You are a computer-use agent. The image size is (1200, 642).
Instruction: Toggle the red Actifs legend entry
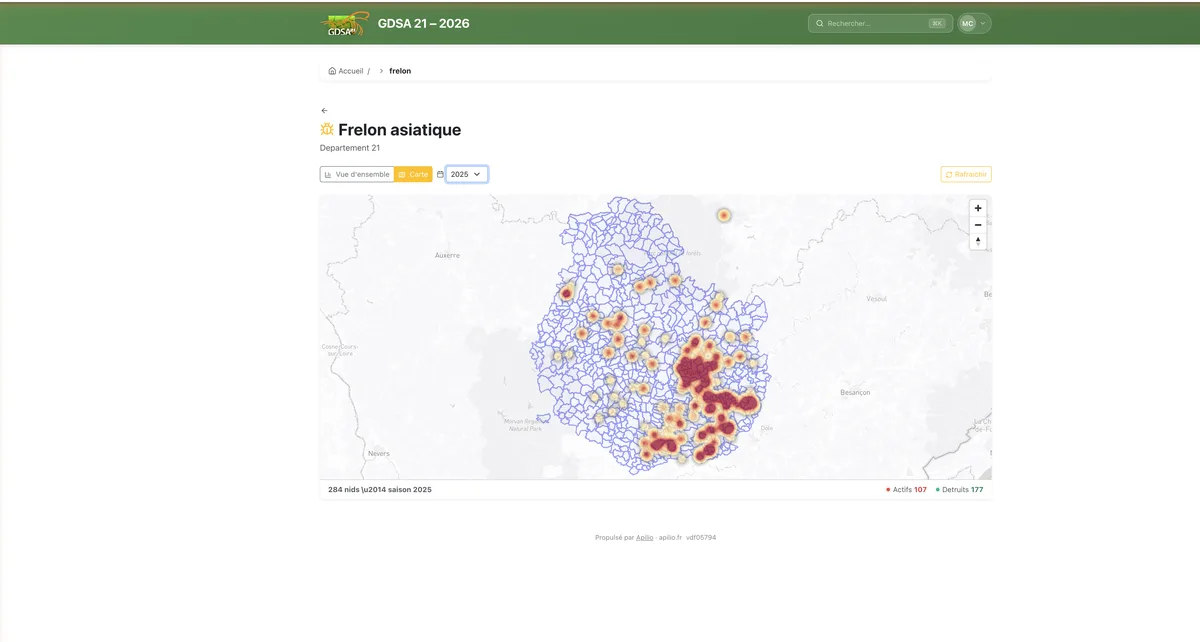tap(906, 489)
